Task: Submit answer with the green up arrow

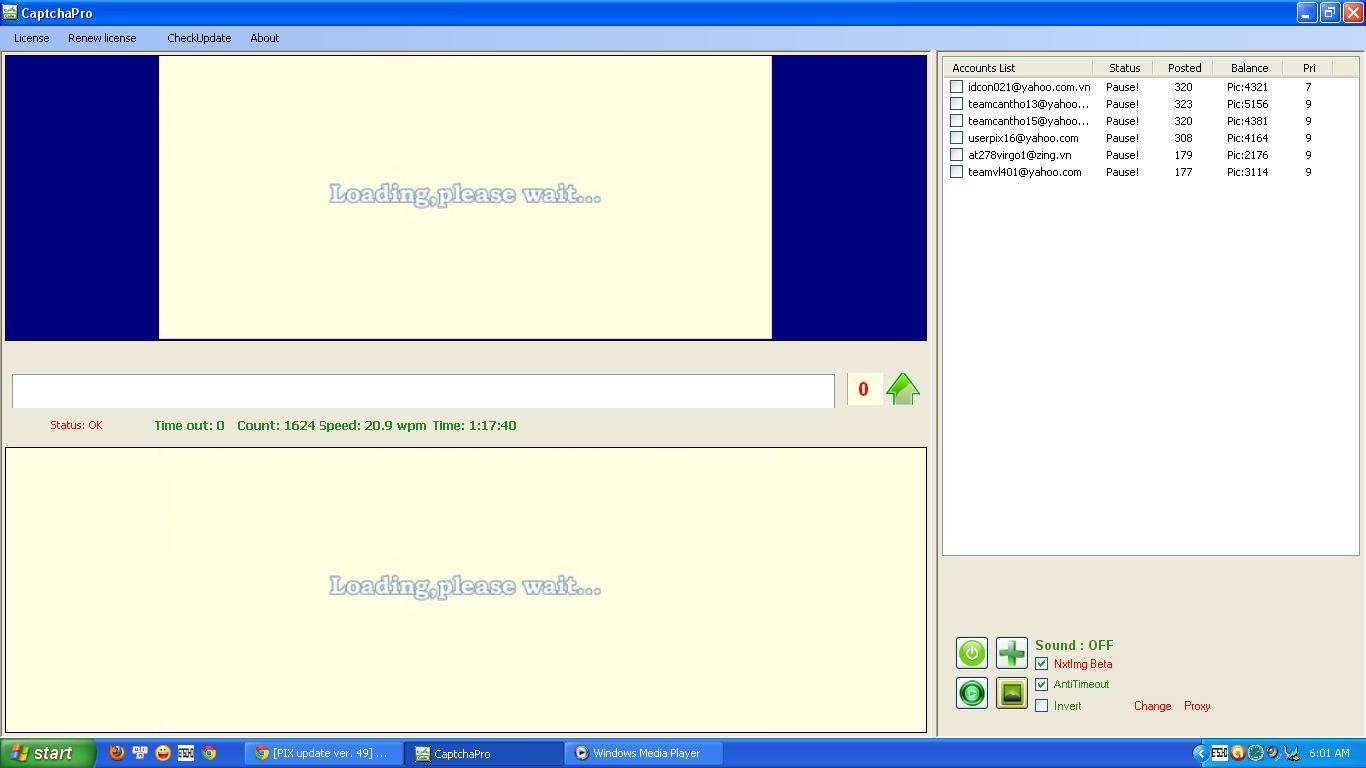Action: [x=903, y=389]
